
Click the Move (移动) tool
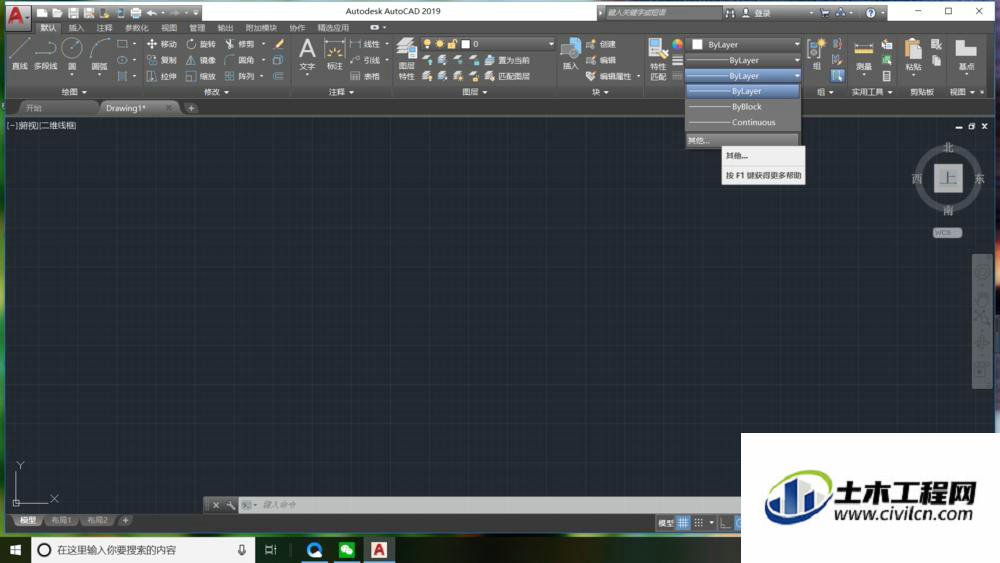click(162, 44)
